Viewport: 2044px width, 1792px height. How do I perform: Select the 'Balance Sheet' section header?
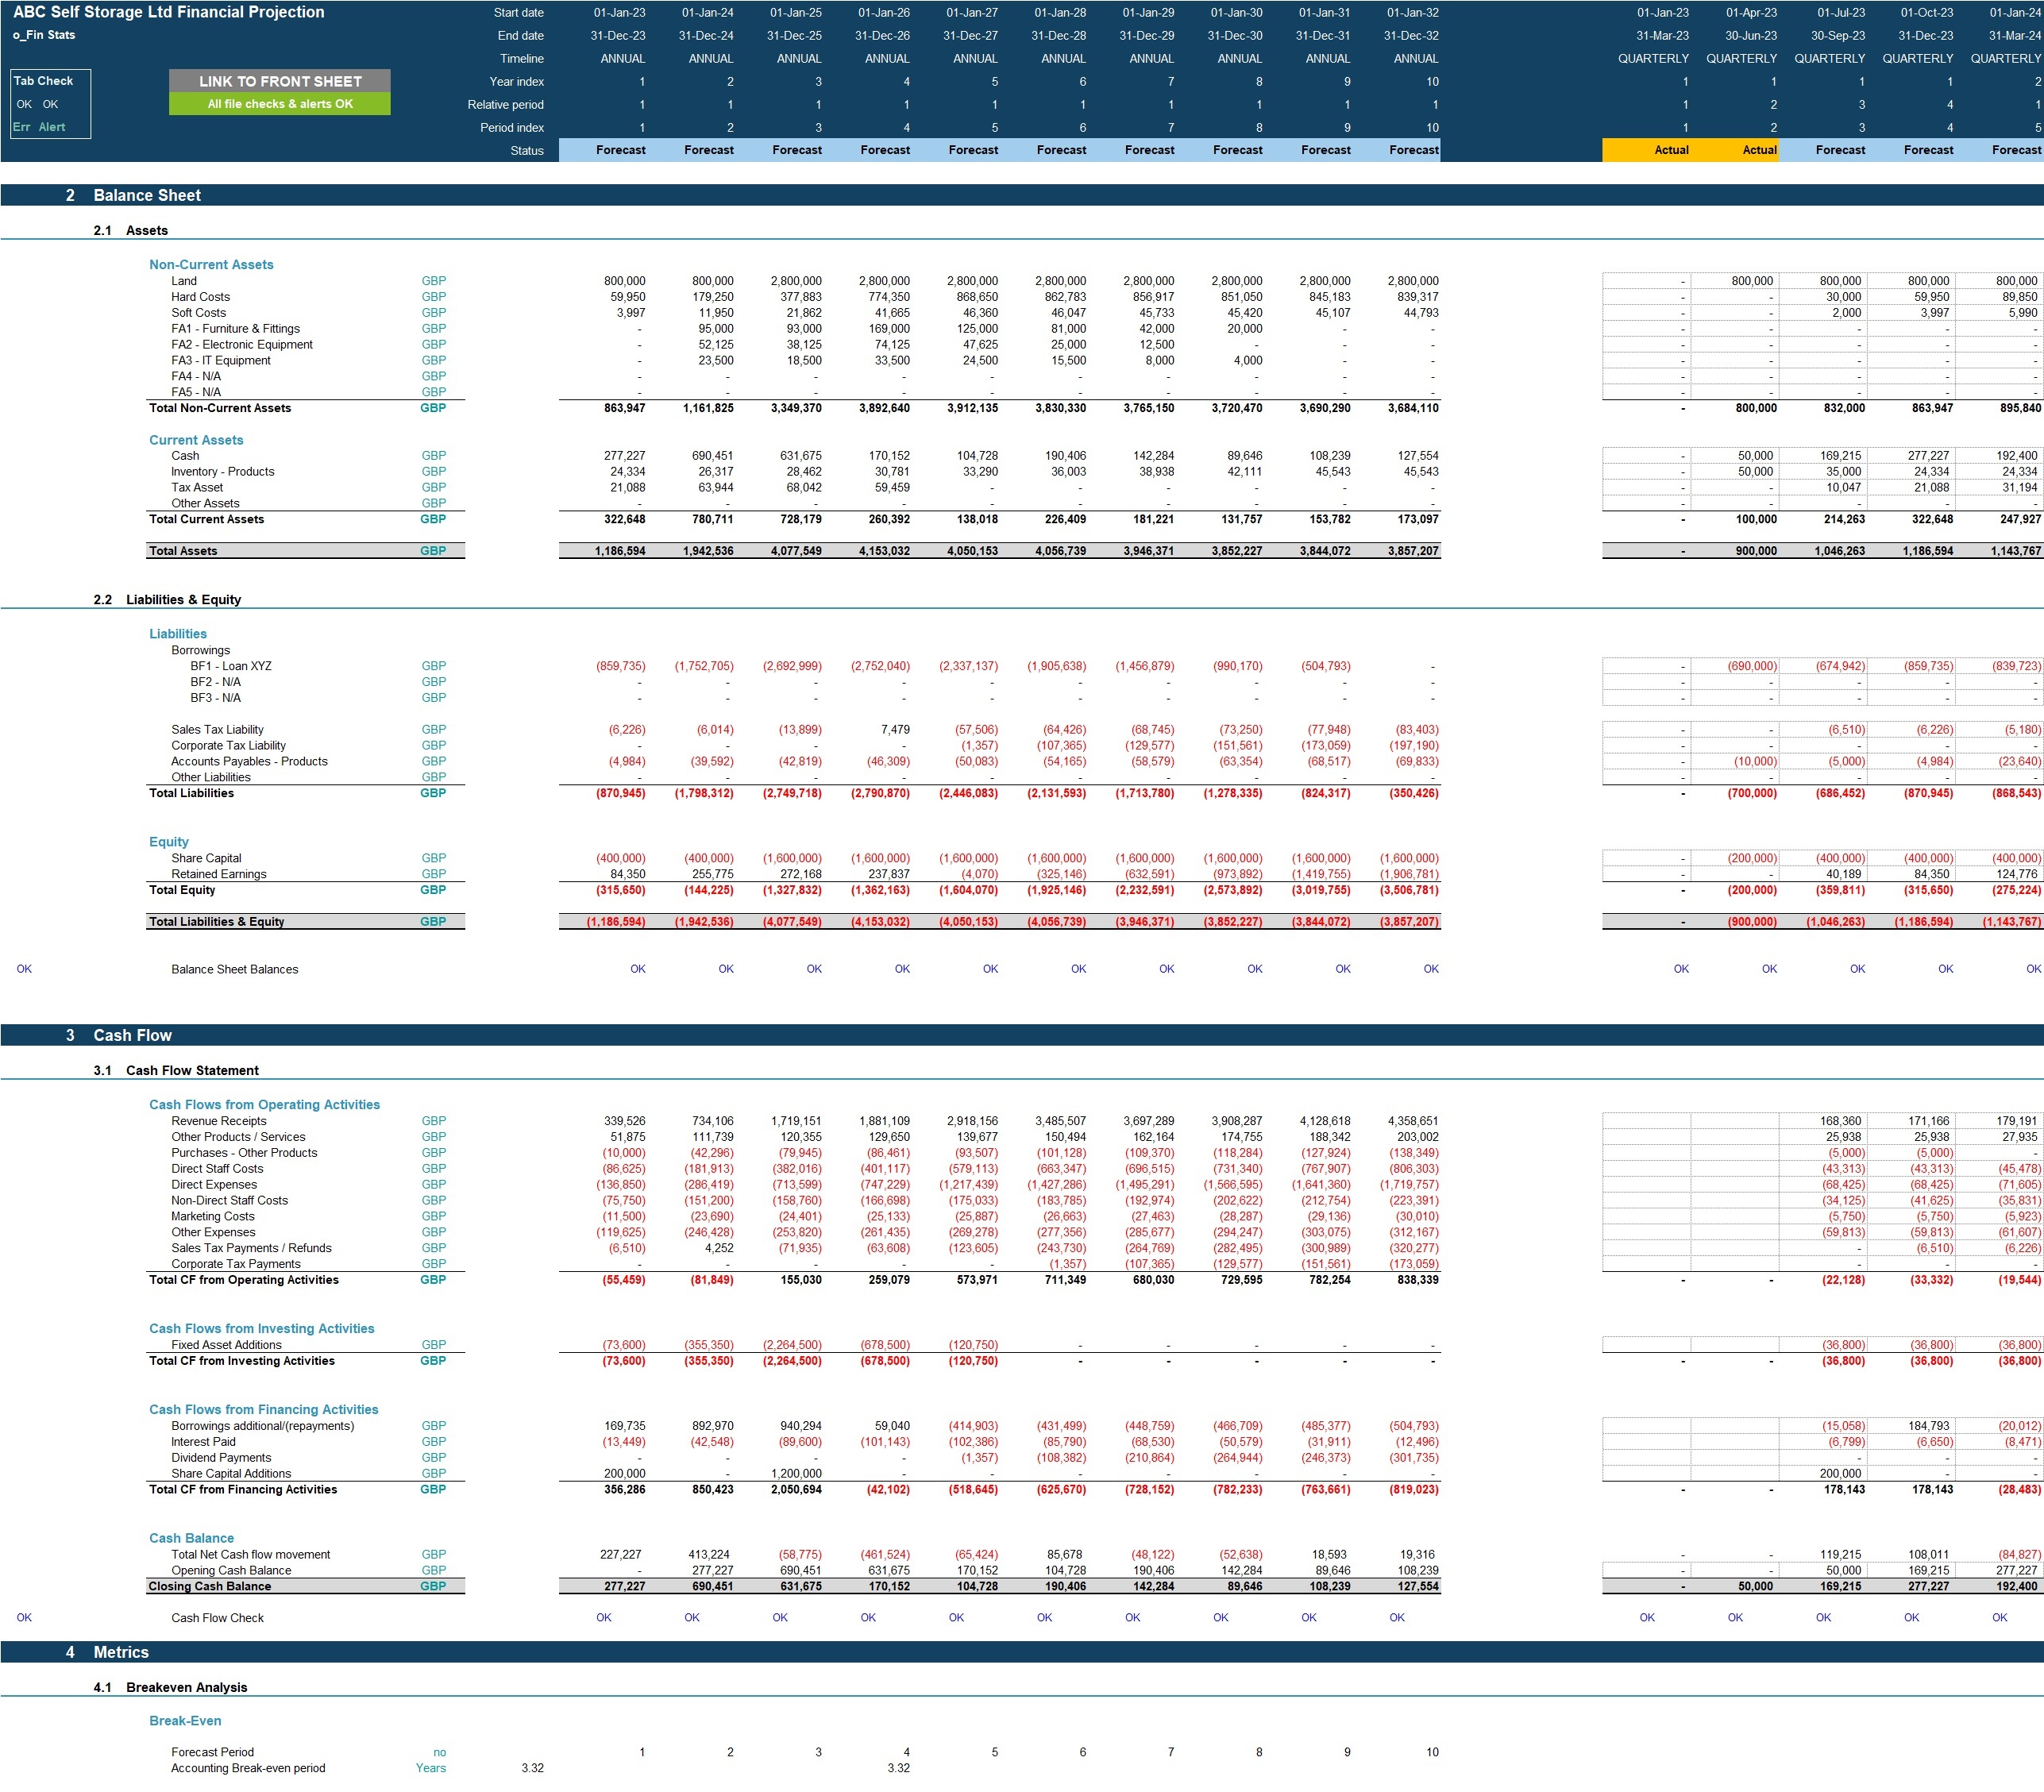point(145,195)
